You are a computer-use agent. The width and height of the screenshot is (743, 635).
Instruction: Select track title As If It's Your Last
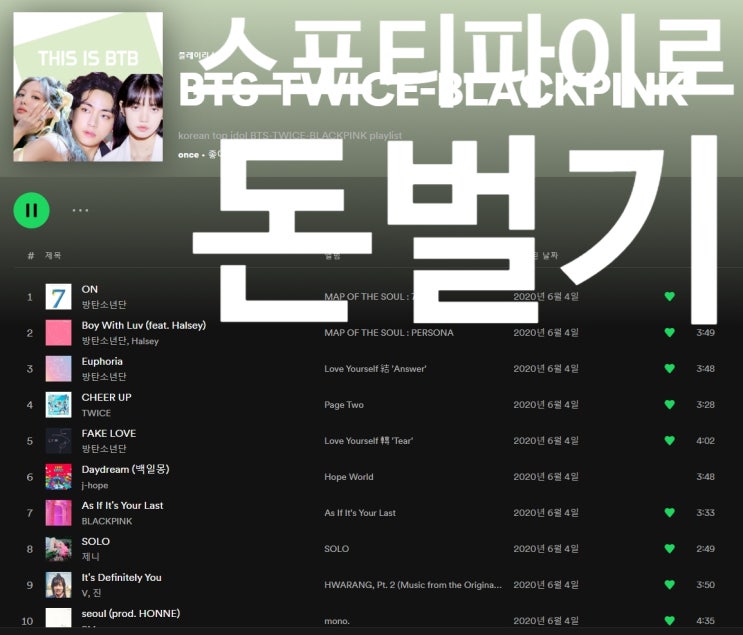point(122,505)
